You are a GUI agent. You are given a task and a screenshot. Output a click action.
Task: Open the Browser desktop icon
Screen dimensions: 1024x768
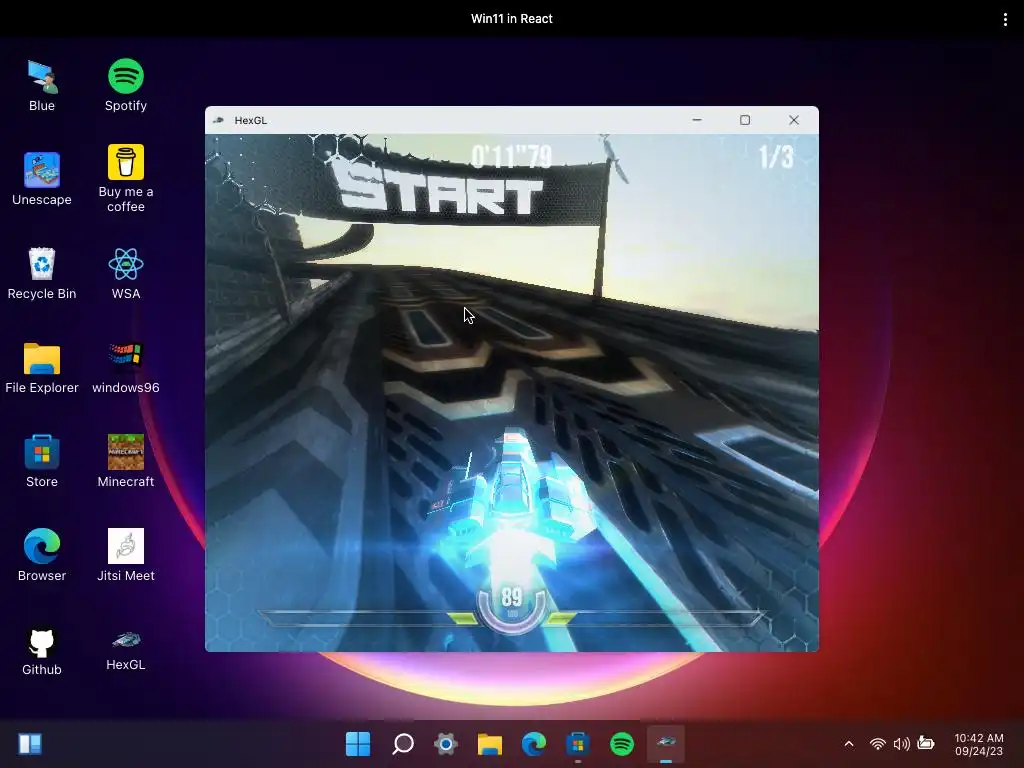pyautogui.click(x=42, y=556)
